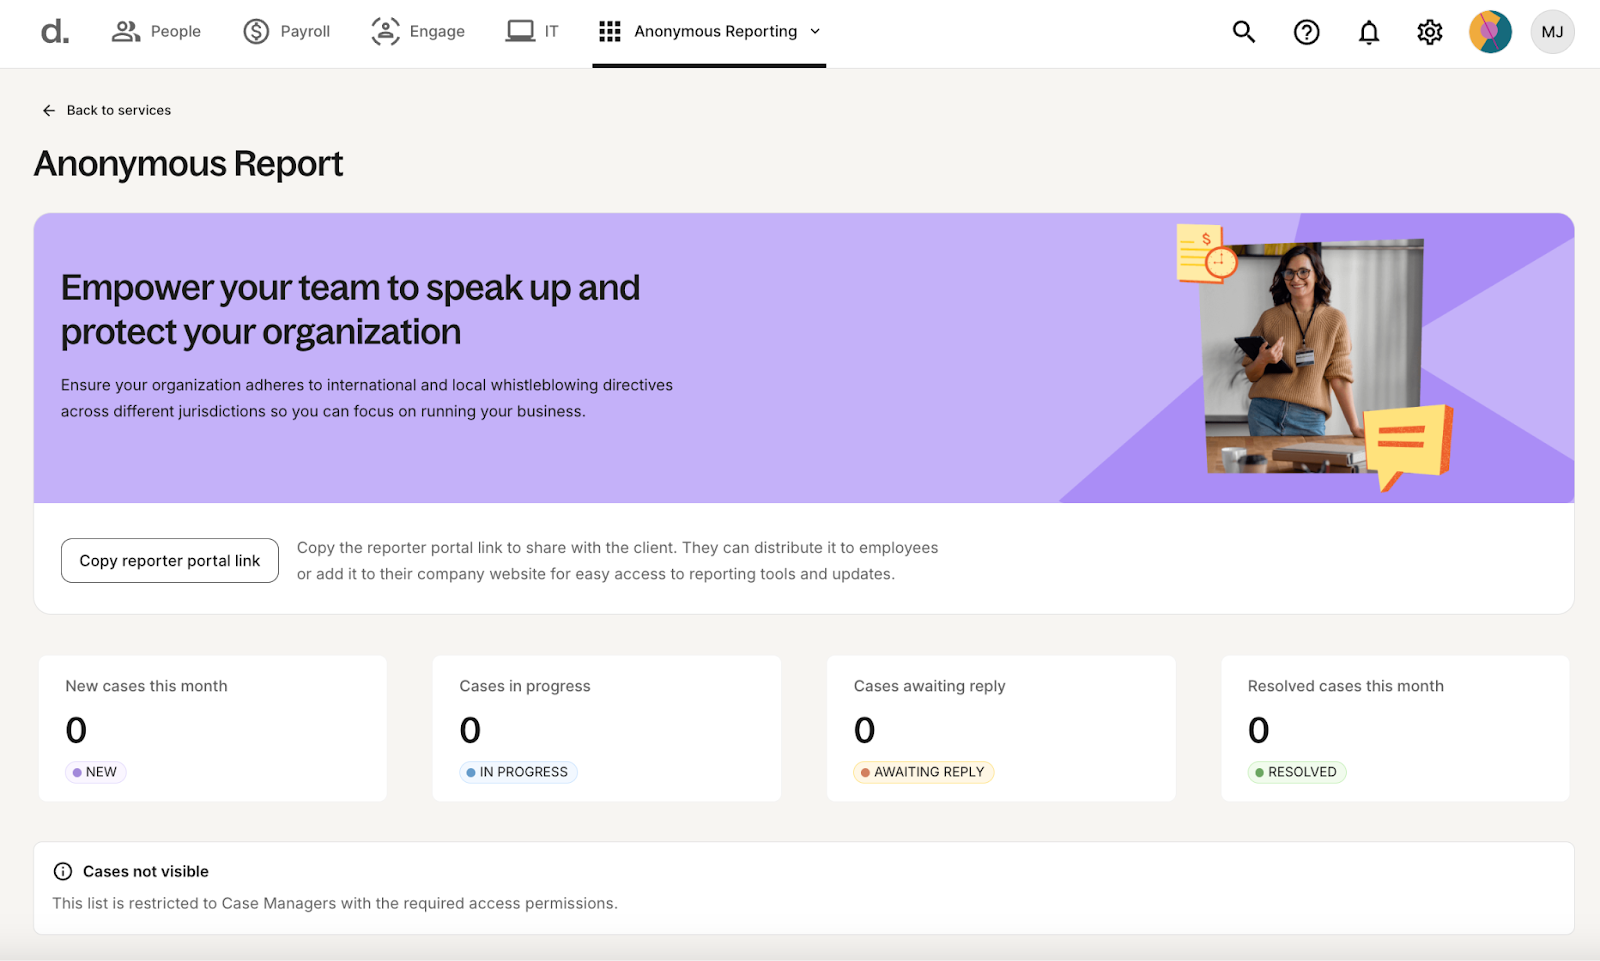1600x961 pixels.
Task: Open search with magnifier icon
Action: [1244, 32]
